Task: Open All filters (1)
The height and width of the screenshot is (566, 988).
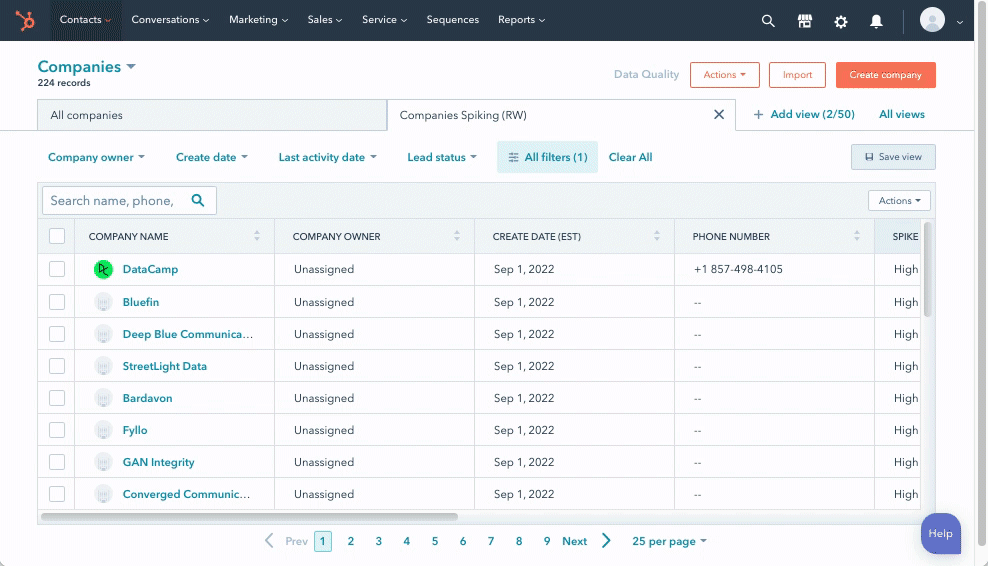Action: (x=547, y=157)
